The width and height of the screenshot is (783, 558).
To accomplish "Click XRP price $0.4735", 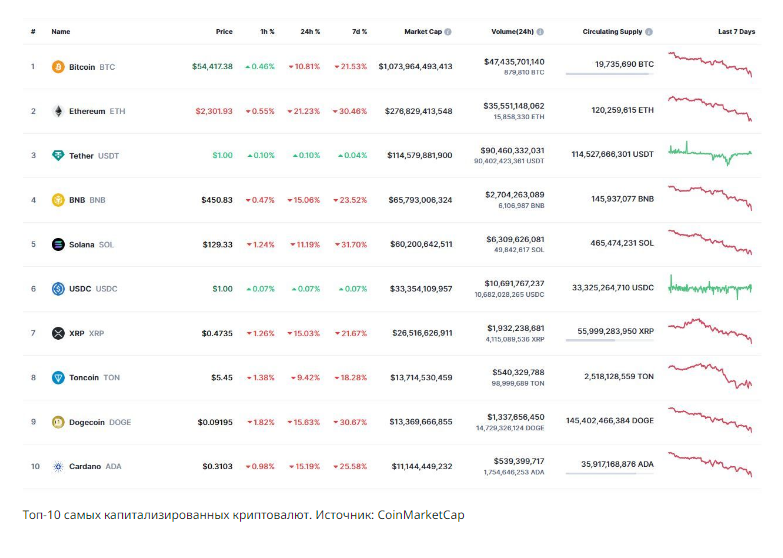I will [x=217, y=333].
